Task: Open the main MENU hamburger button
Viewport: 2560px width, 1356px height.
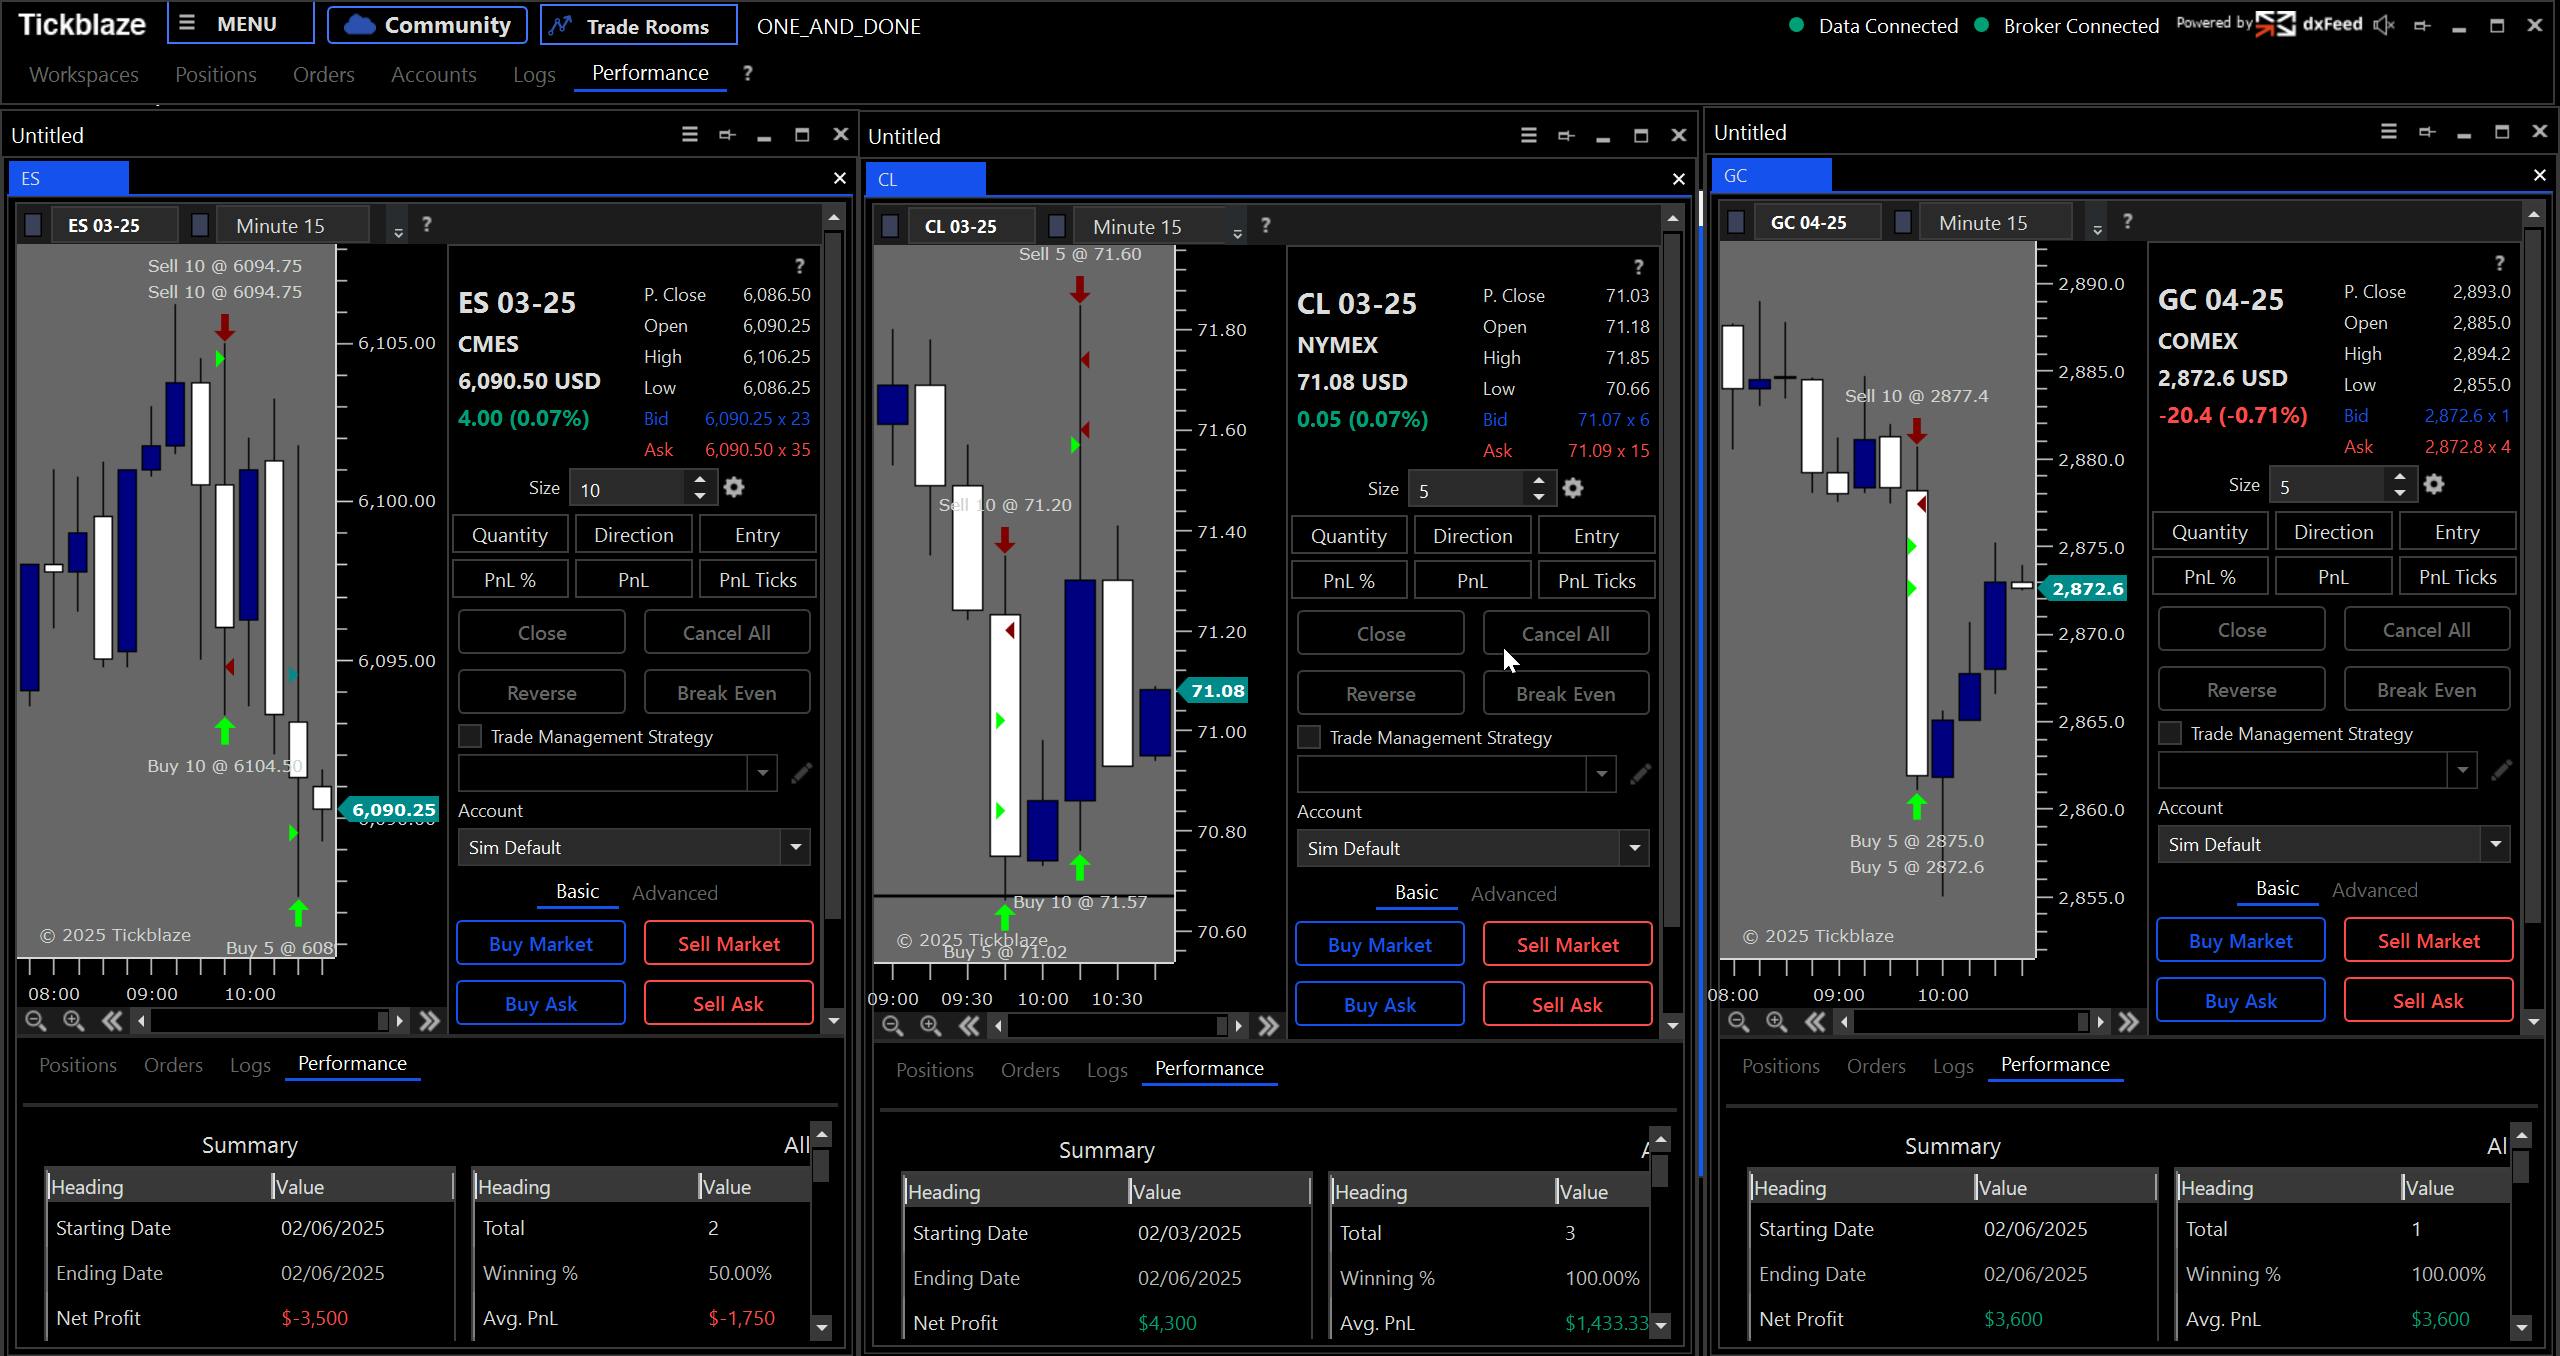Action: tap(240, 24)
